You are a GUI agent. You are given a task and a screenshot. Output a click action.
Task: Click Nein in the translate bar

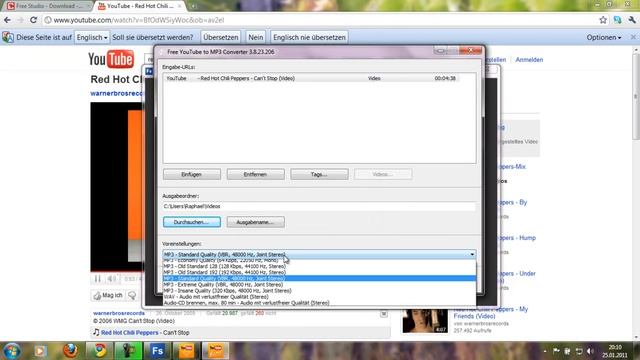256,37
